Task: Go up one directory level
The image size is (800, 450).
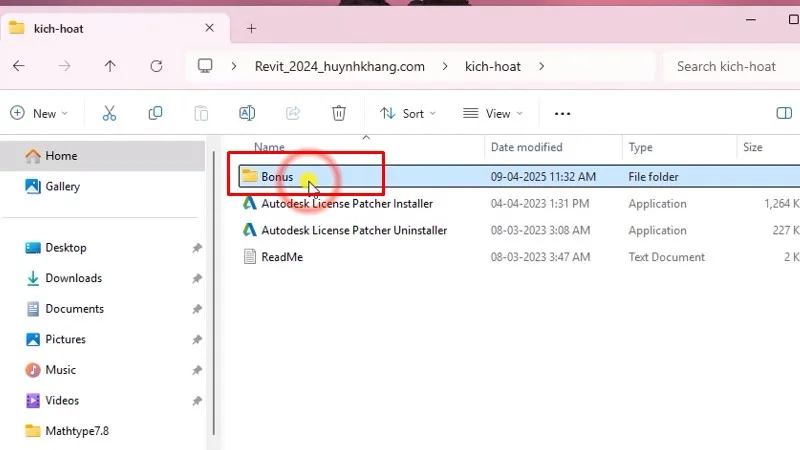Action: pyautogui.click(x=110, y=66)
